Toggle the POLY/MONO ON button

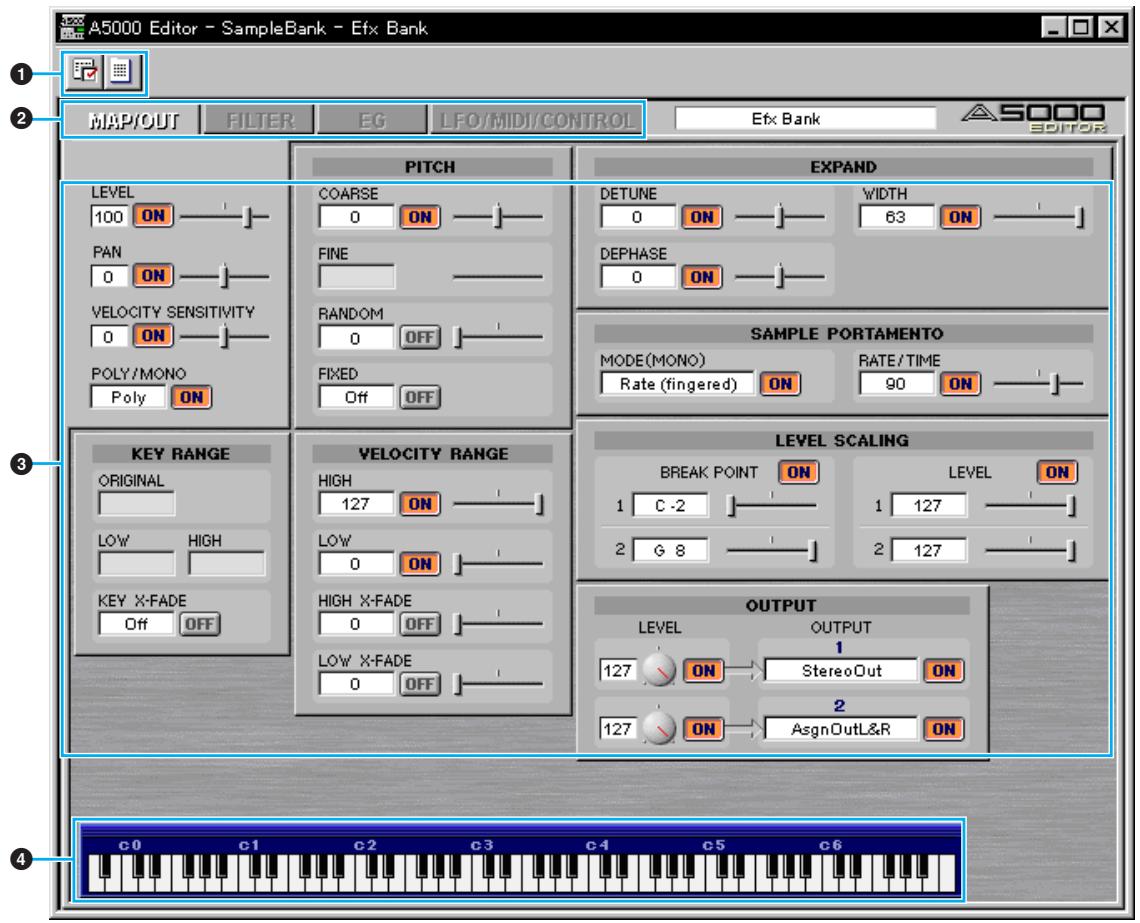click(x=191, y=397)
